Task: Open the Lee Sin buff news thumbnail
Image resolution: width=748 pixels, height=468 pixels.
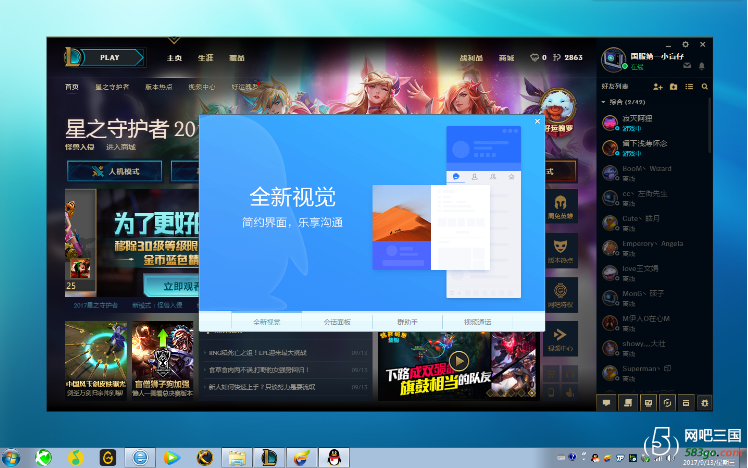Action: [x=163, y=360]
